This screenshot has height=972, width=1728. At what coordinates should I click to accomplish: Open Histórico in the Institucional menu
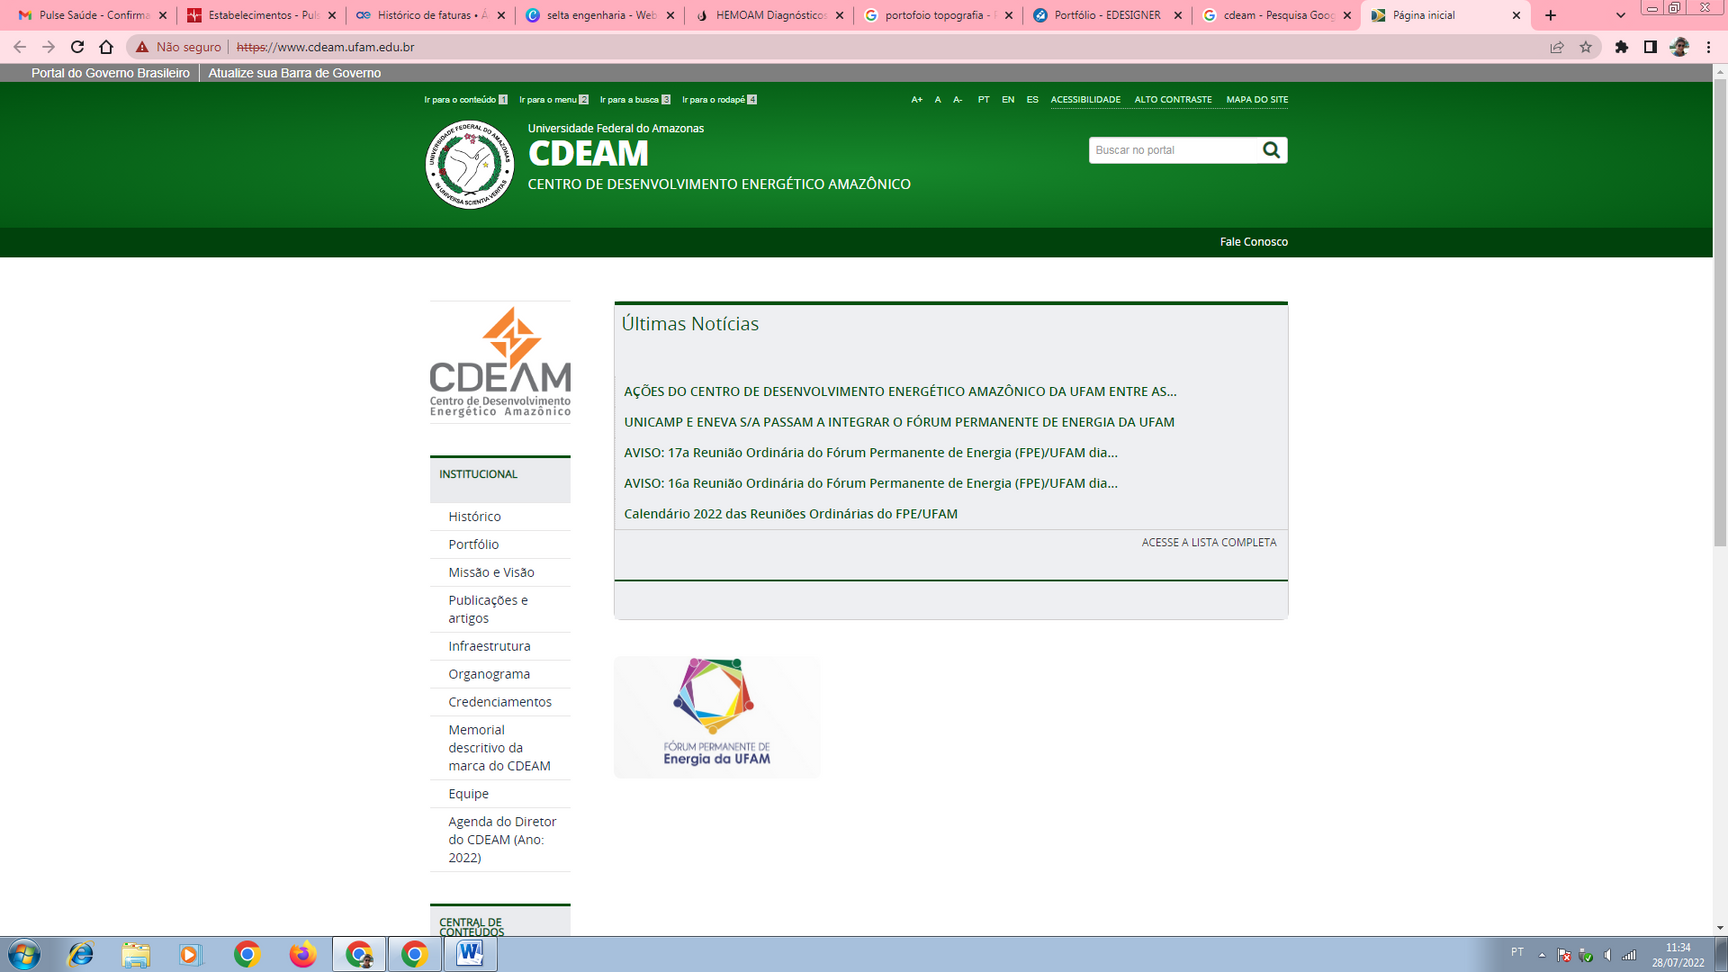click(x=474, y=516)
